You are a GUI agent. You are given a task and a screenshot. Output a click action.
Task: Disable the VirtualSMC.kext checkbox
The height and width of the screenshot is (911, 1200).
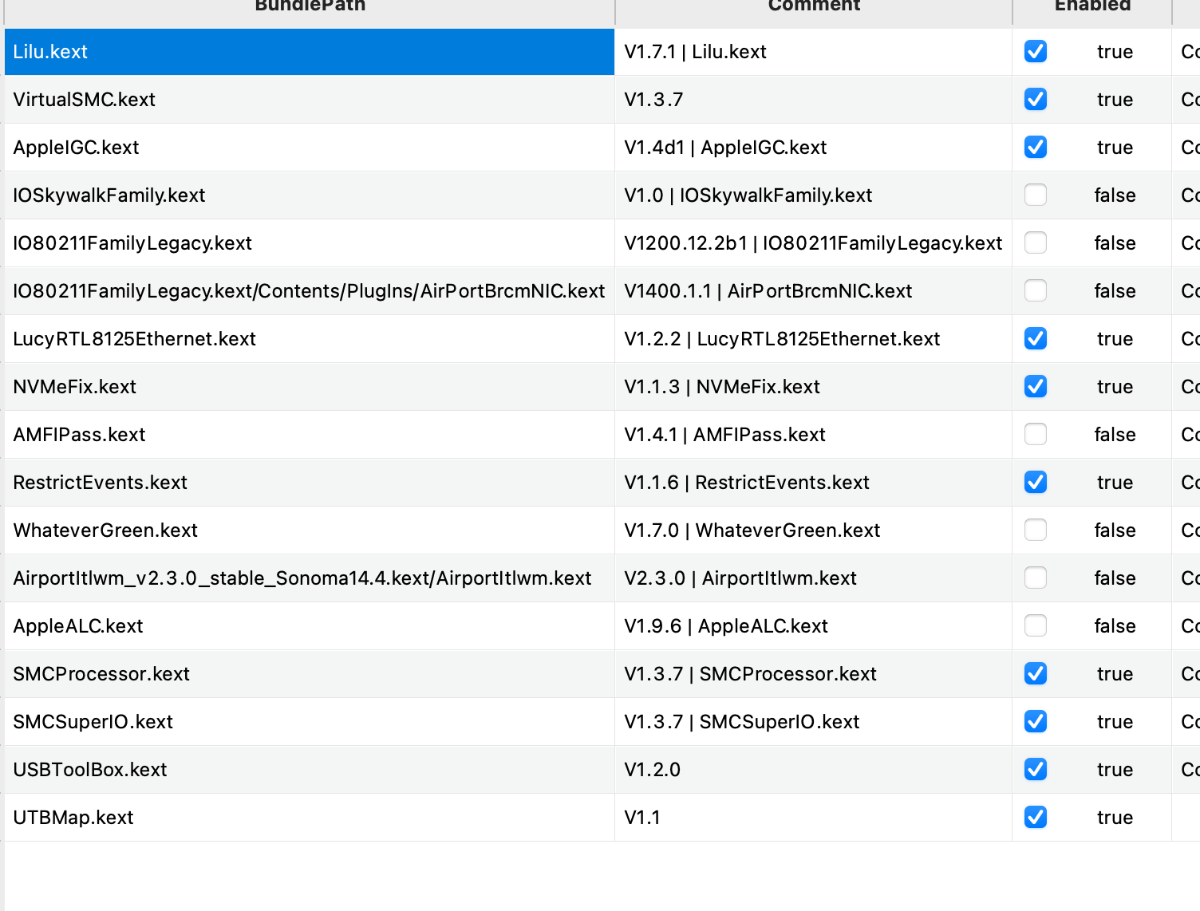coord(1035,100)
